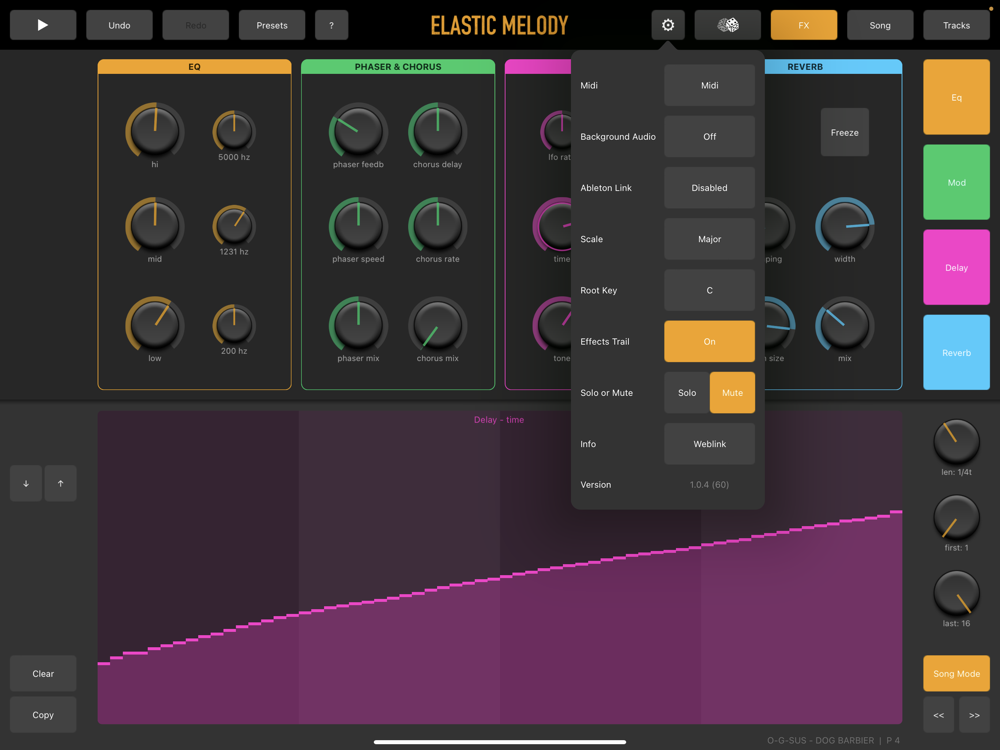Adjust the EQ mid knob
This screenshot has width=1000, height=750.
(x=154, y=225)
